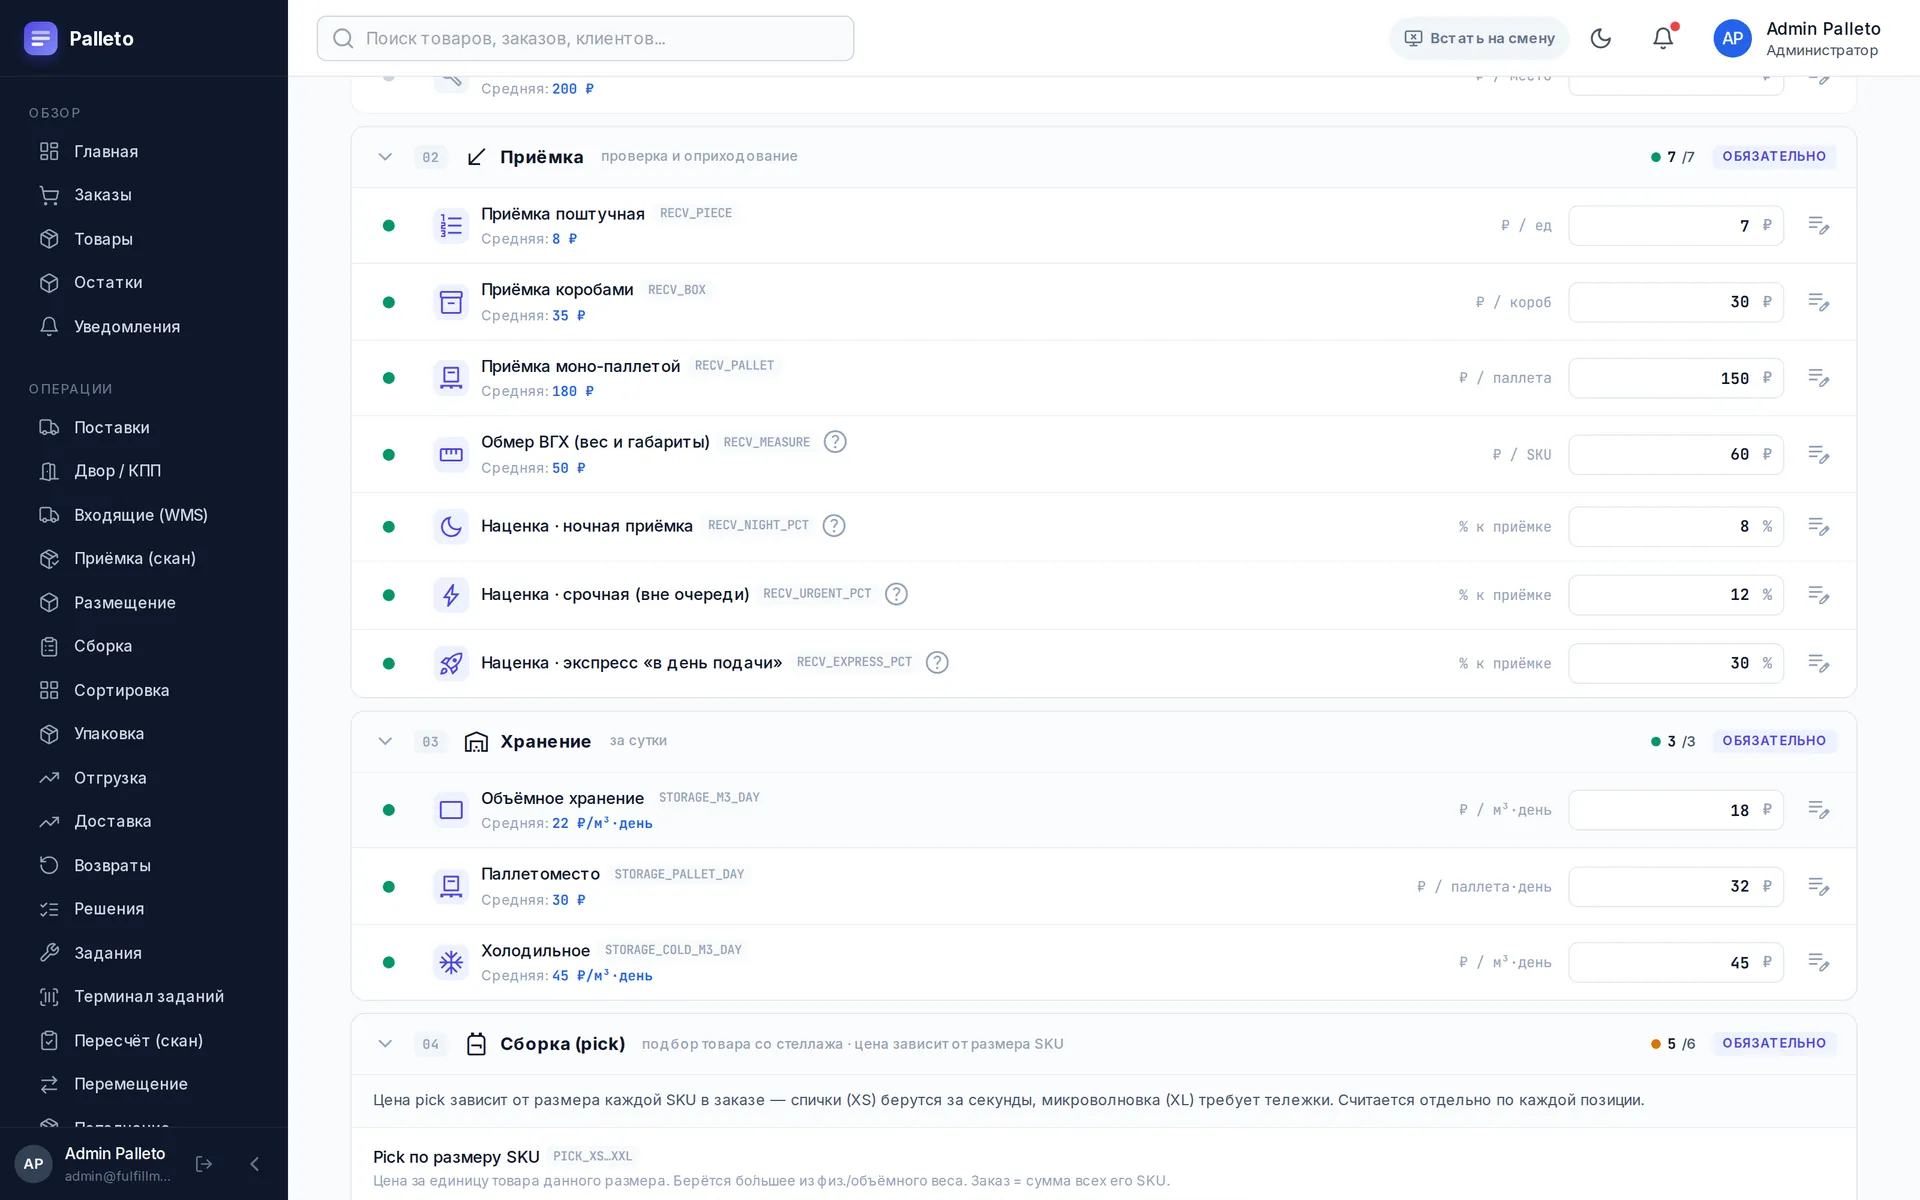Toggle status dot for Приёмка коробами

[x=389, y=302]
